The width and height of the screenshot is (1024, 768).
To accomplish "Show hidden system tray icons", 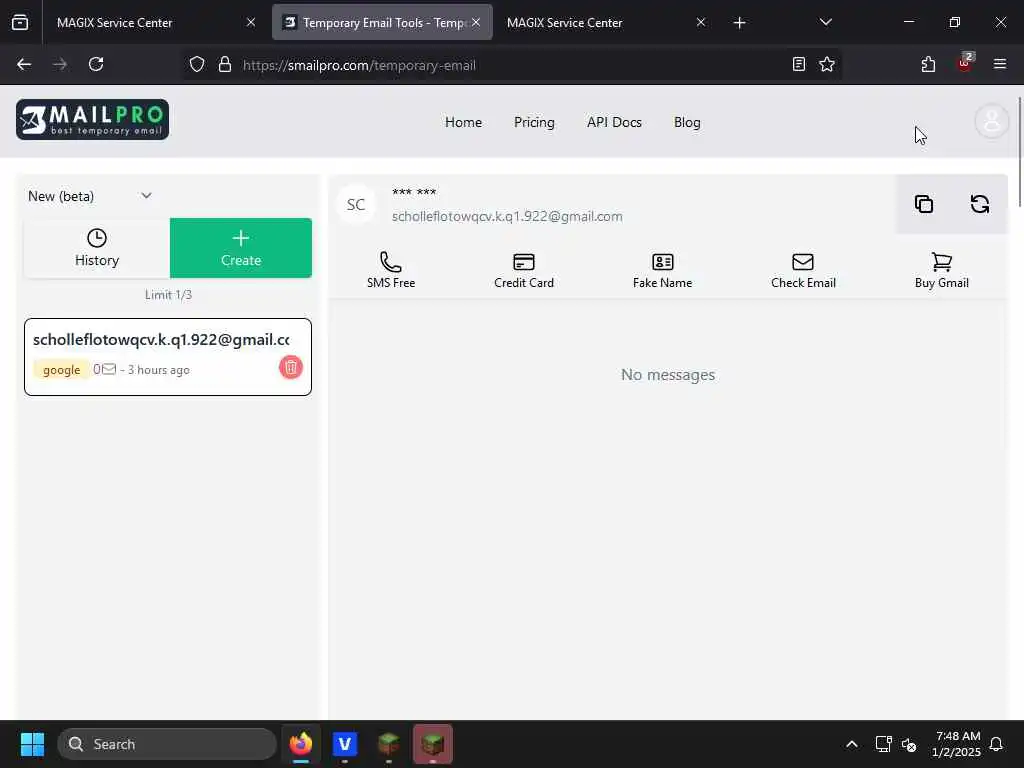I will [x=852, y=744].
